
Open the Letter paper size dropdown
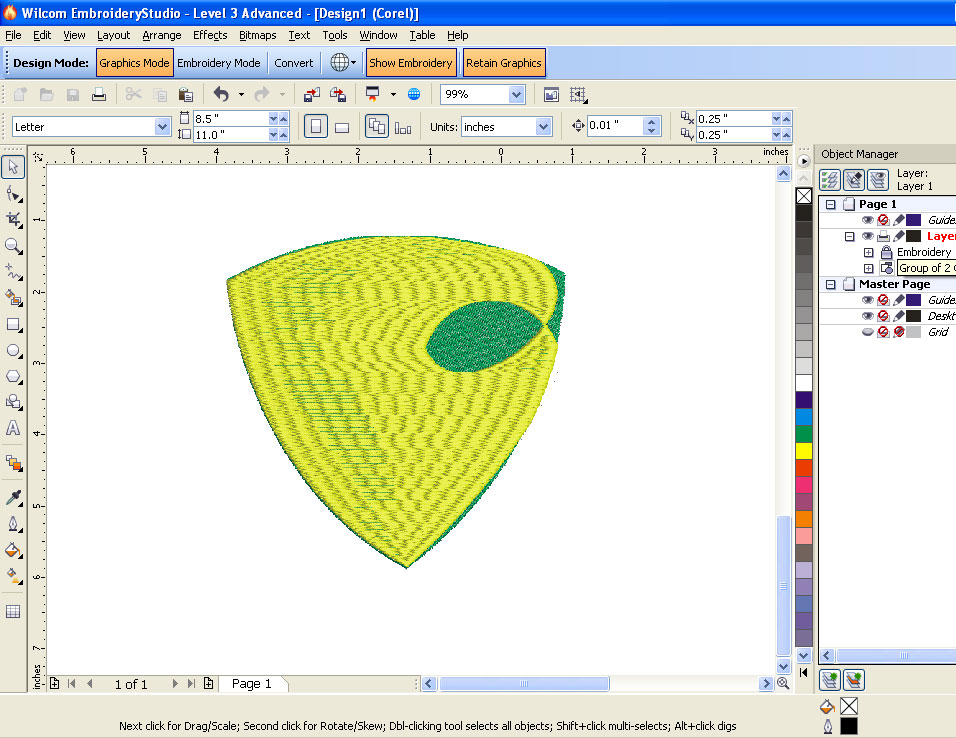point(162,127)
